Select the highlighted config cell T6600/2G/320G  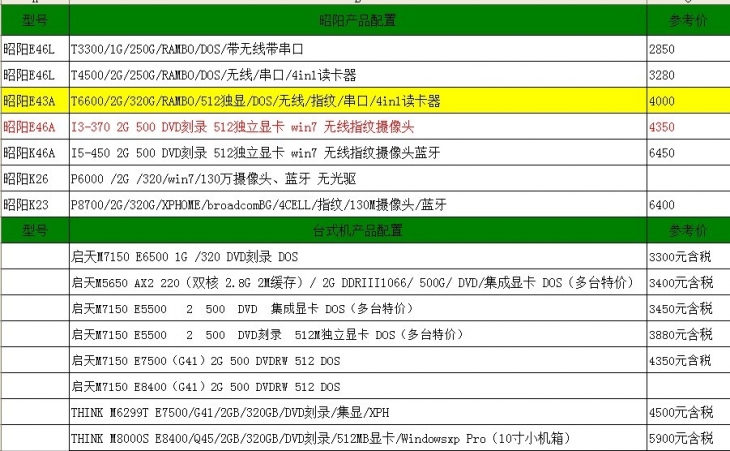point(358,101)
